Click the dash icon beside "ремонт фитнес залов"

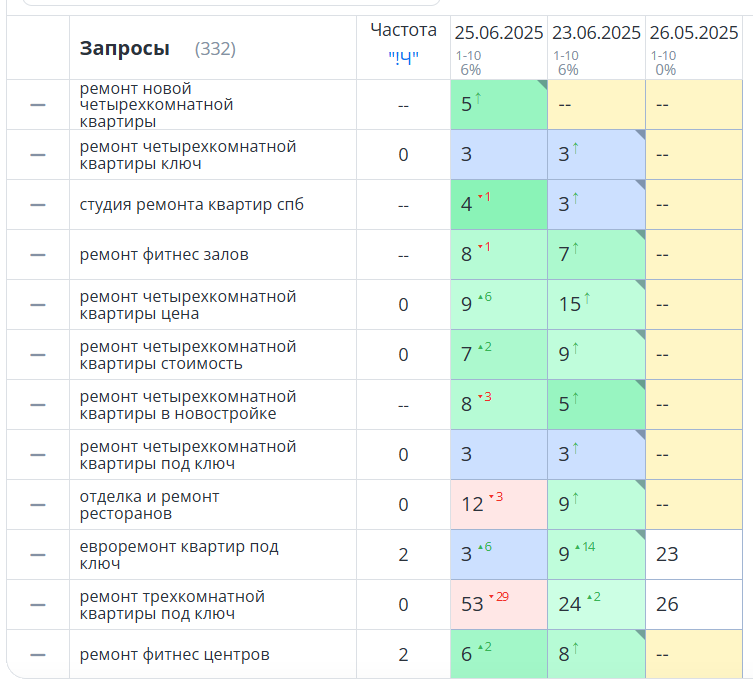tap(38, 255)
